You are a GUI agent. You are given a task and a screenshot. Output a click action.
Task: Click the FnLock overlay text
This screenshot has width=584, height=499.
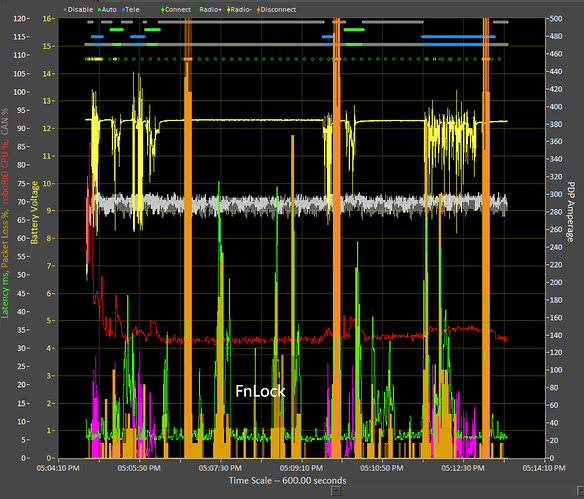(260, 391)
